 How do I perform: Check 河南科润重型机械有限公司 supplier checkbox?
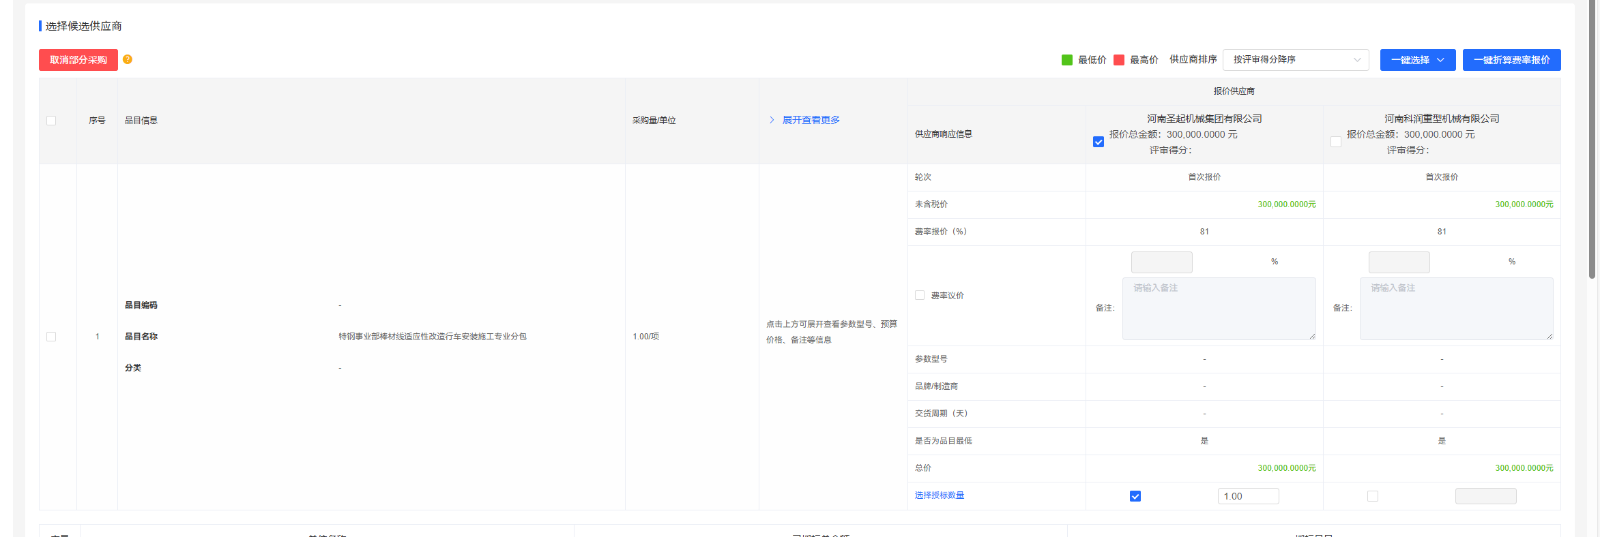1336,141
